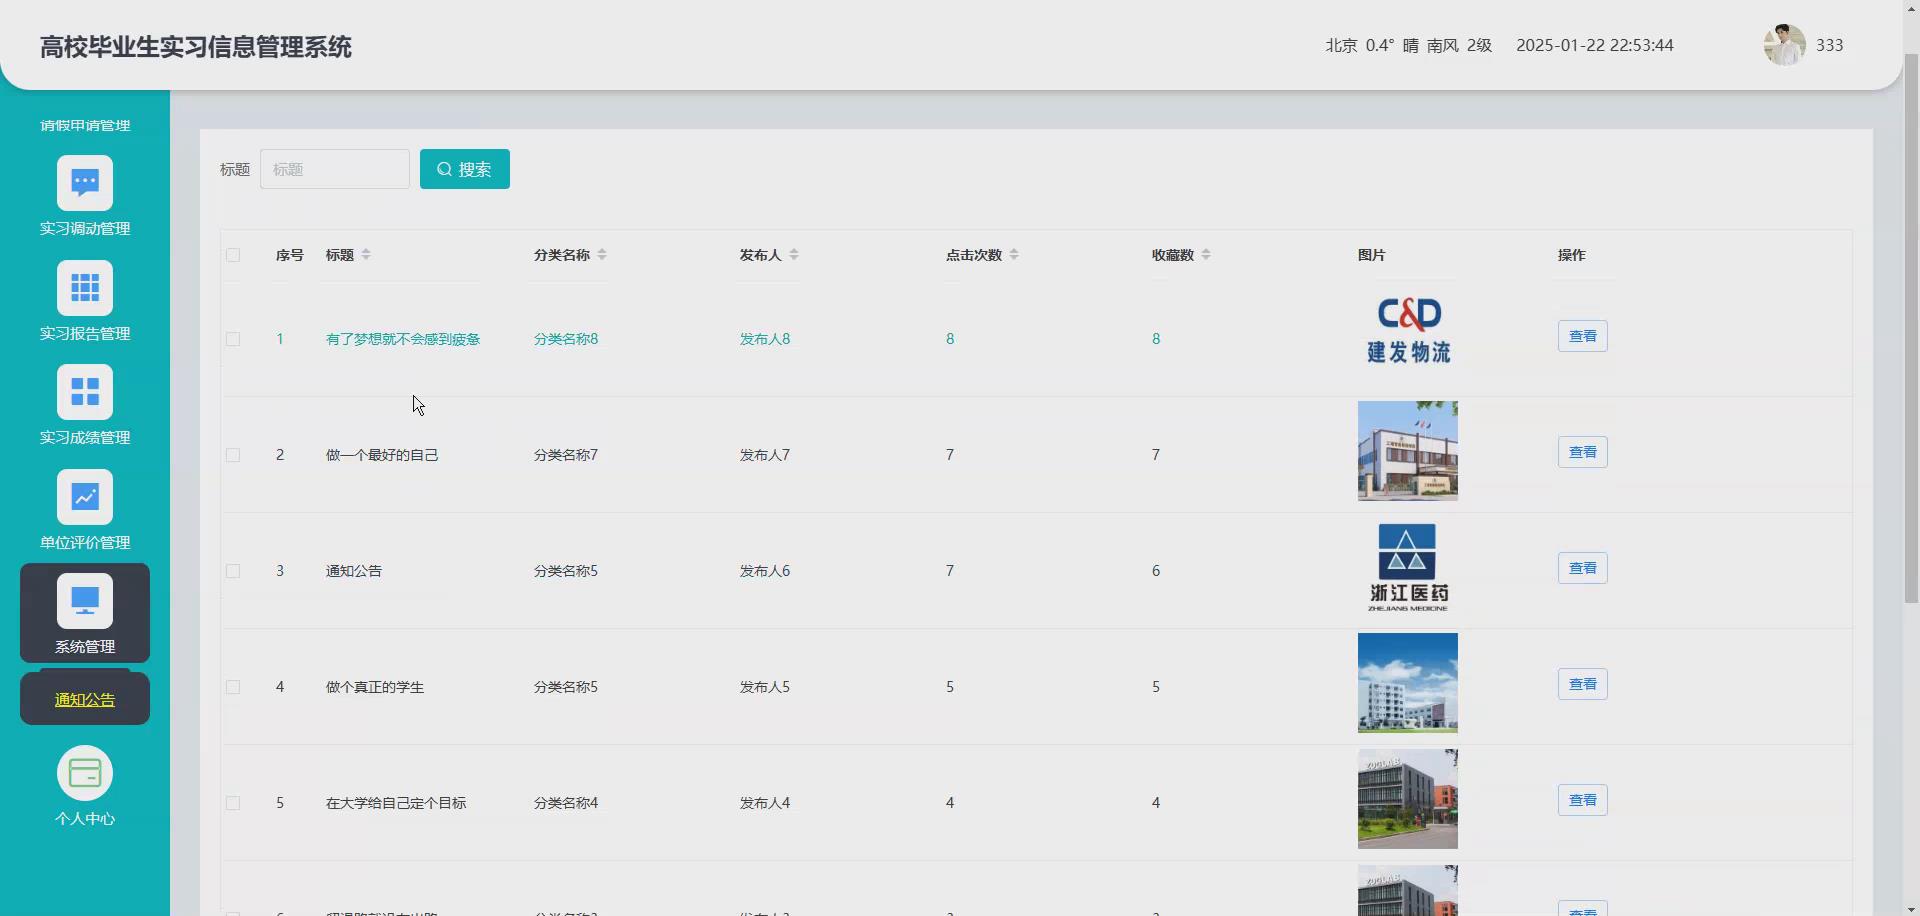Open 单位评价管理 chart icon in sidebar
This screenshot has height=916, width=1920.
85,497
